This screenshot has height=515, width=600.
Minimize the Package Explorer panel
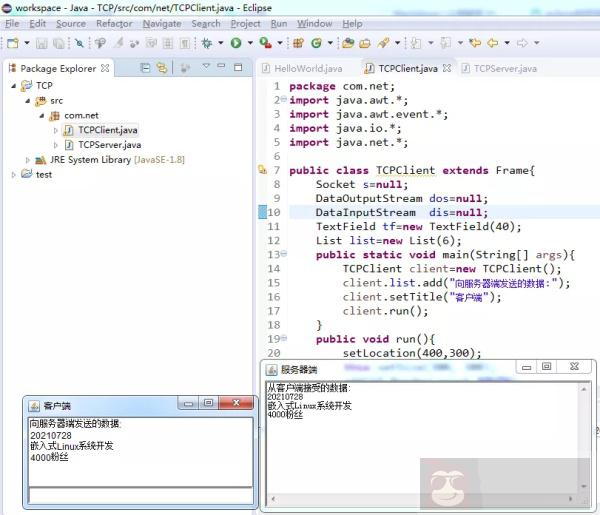tap(222, 67)
